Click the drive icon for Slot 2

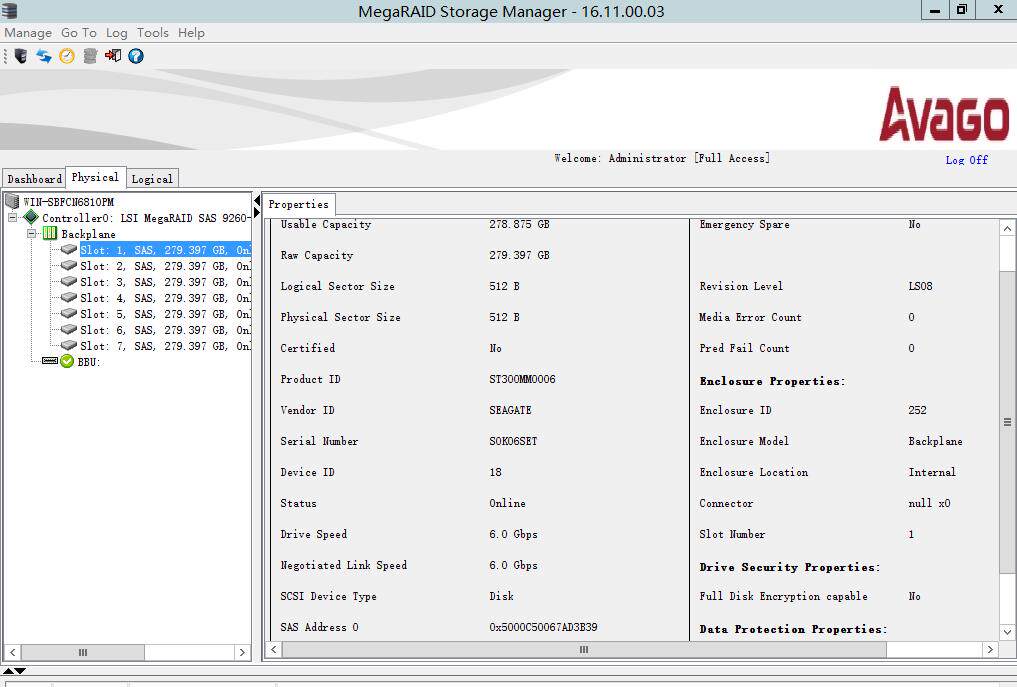pos(69,265)
